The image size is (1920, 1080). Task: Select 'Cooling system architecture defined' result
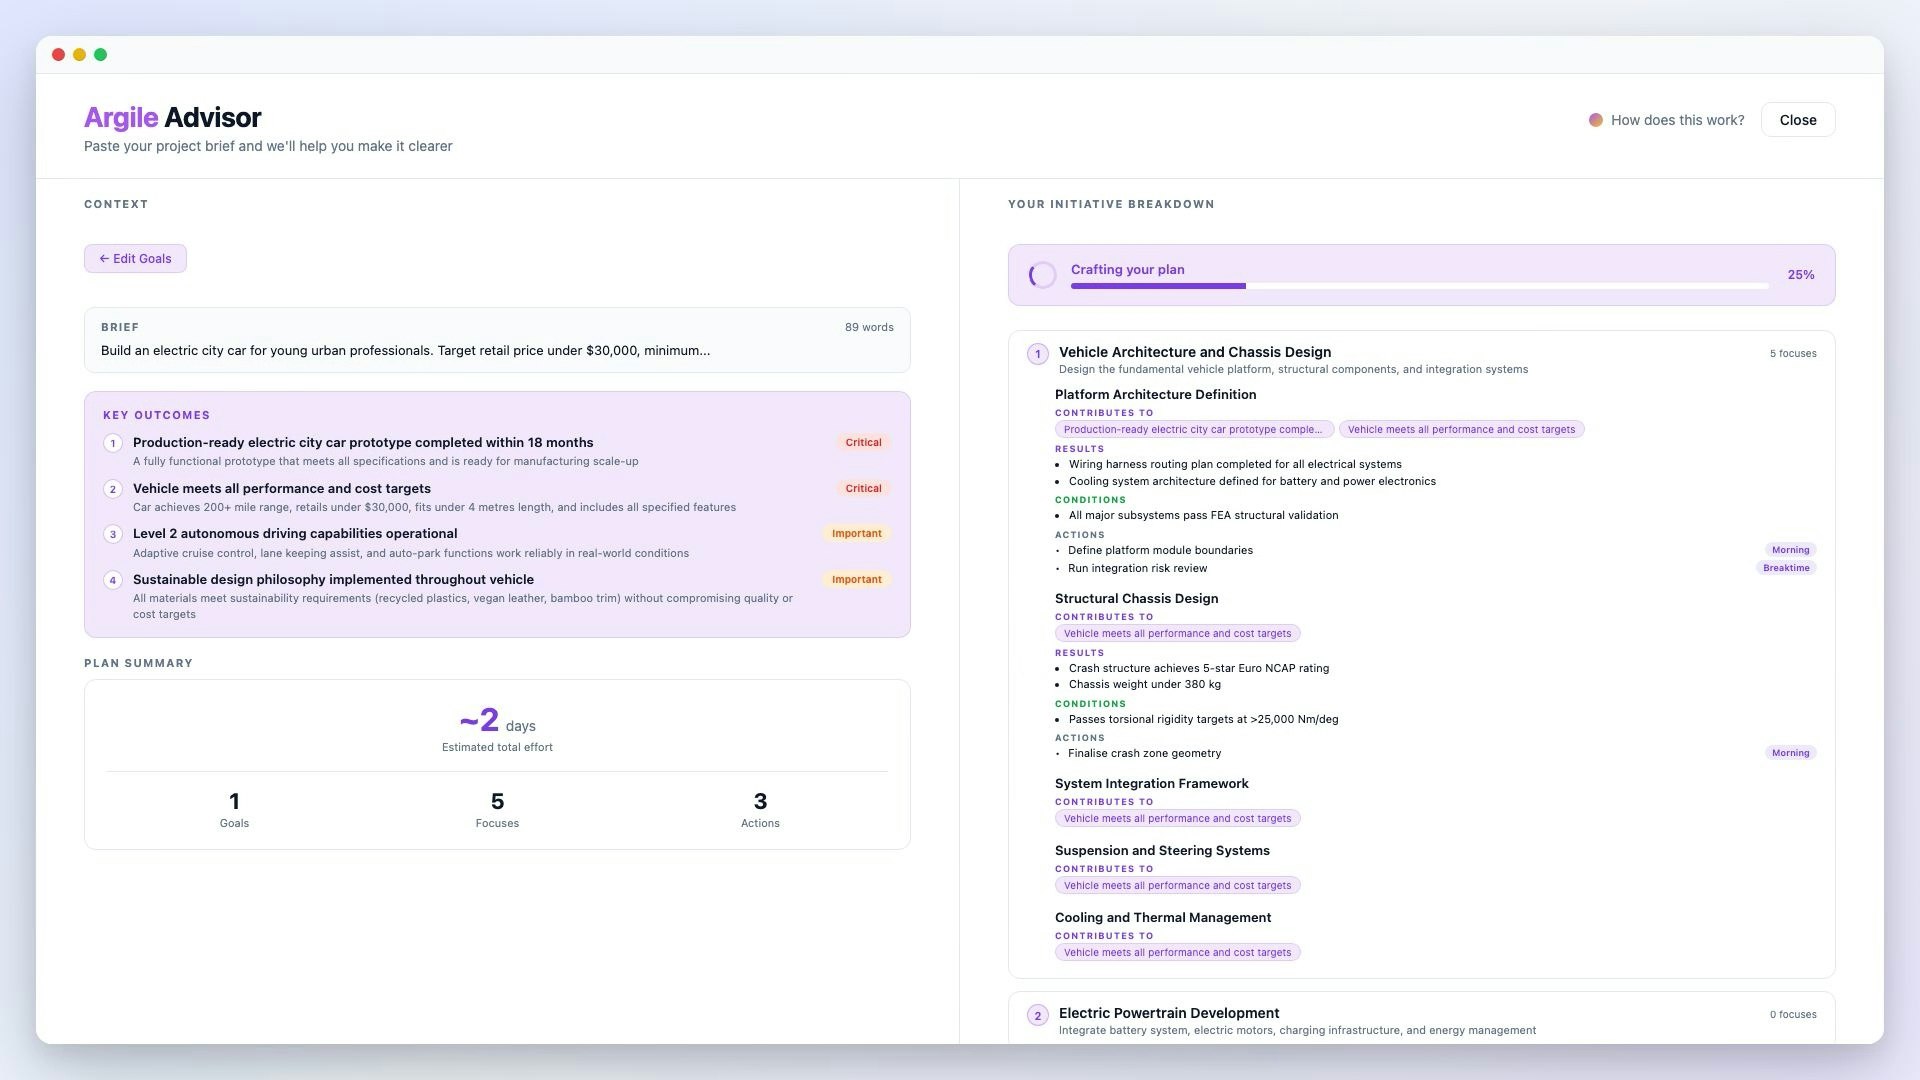[1252, 481]
